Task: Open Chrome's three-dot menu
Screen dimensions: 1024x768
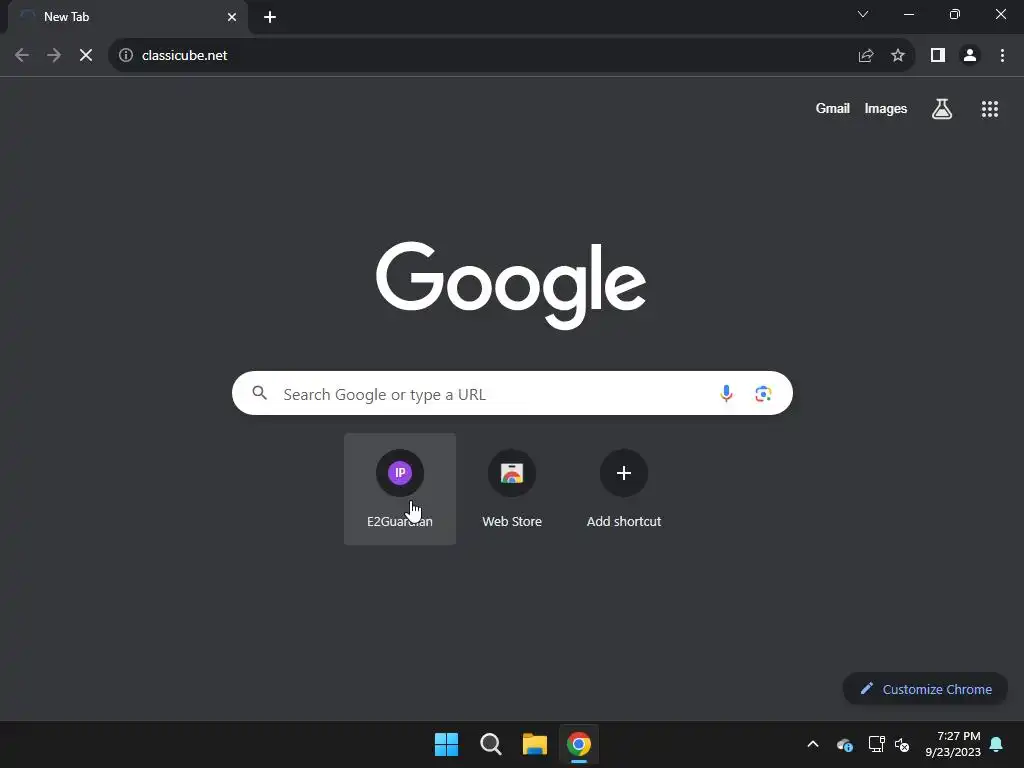Action: pos(1002,56)
